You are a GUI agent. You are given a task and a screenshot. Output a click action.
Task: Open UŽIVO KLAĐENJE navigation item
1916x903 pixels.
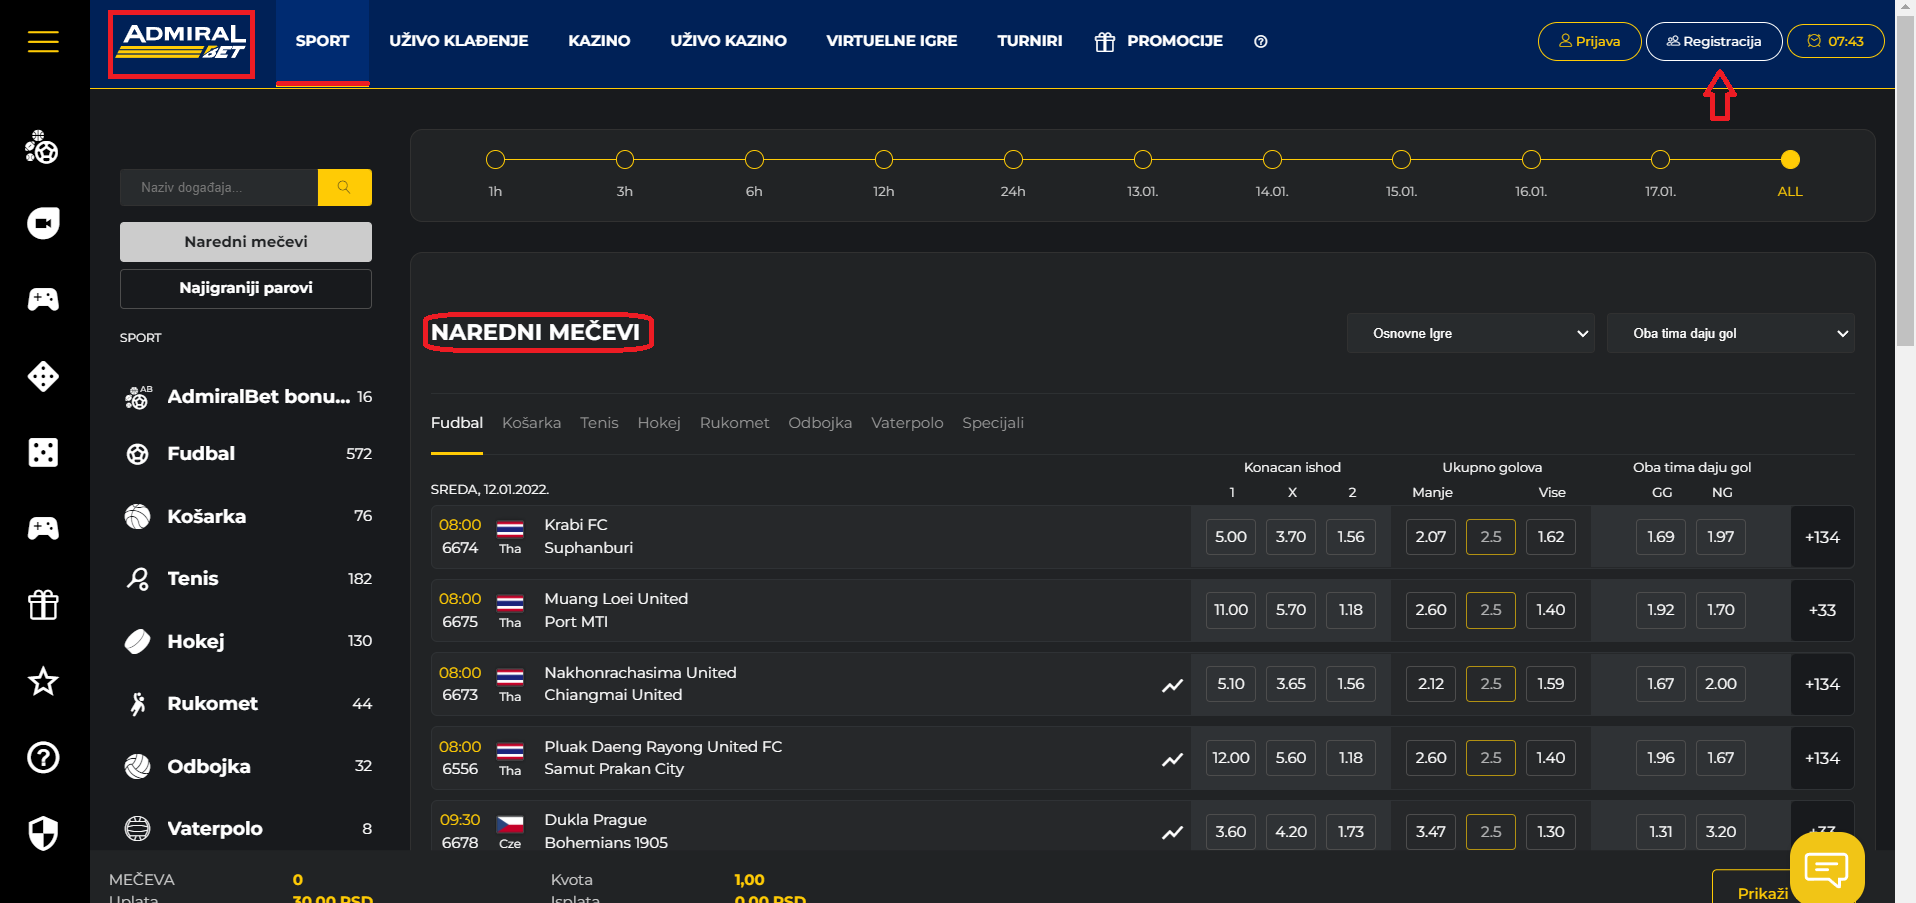pos(459,41)
